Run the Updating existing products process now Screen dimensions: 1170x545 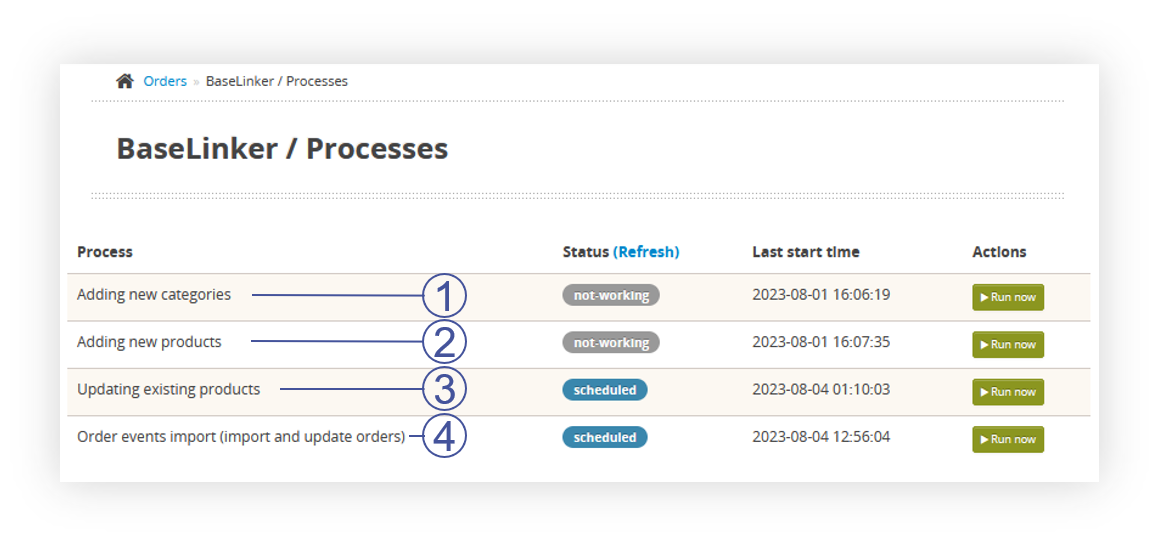[1008, 392]
